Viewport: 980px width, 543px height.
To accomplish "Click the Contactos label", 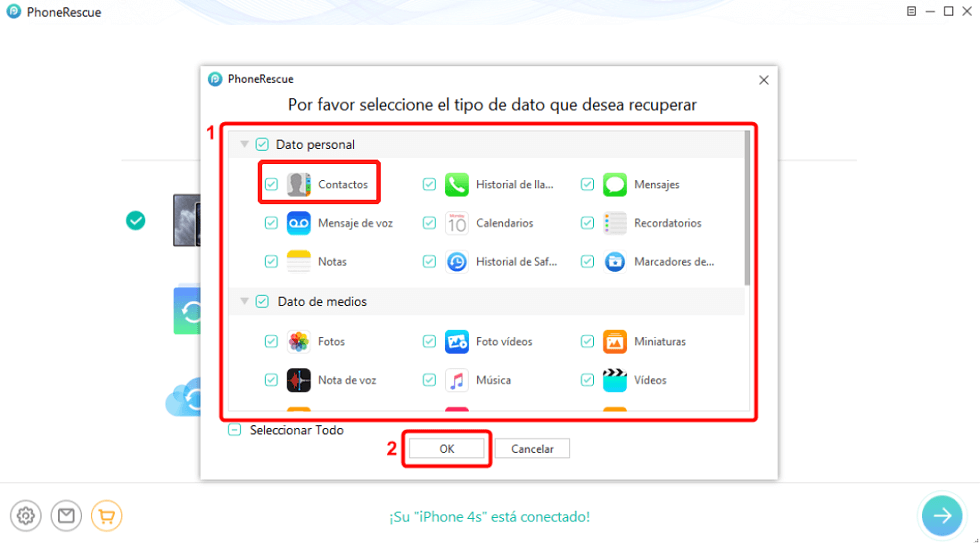I will pyautogui.click(x=342, y=184).
